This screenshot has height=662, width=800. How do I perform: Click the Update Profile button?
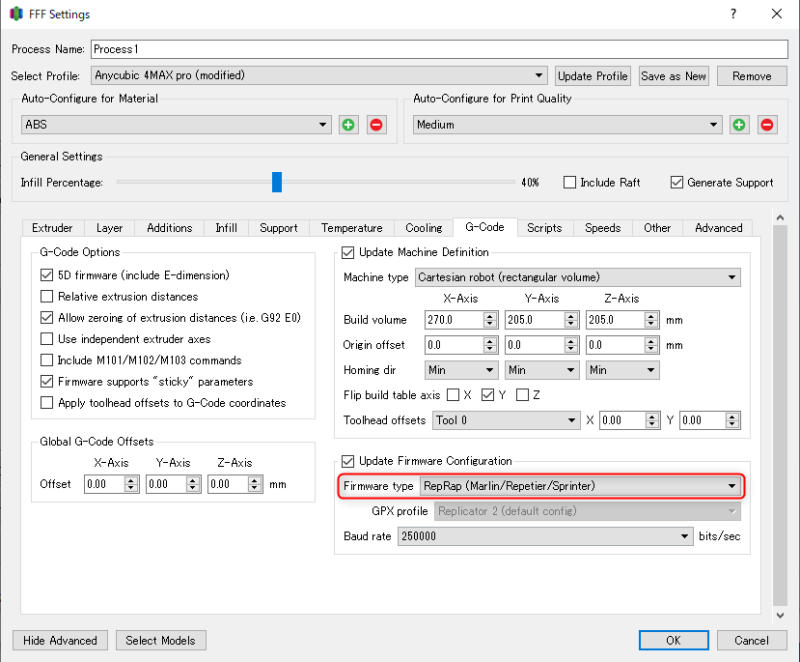[592, 76]
